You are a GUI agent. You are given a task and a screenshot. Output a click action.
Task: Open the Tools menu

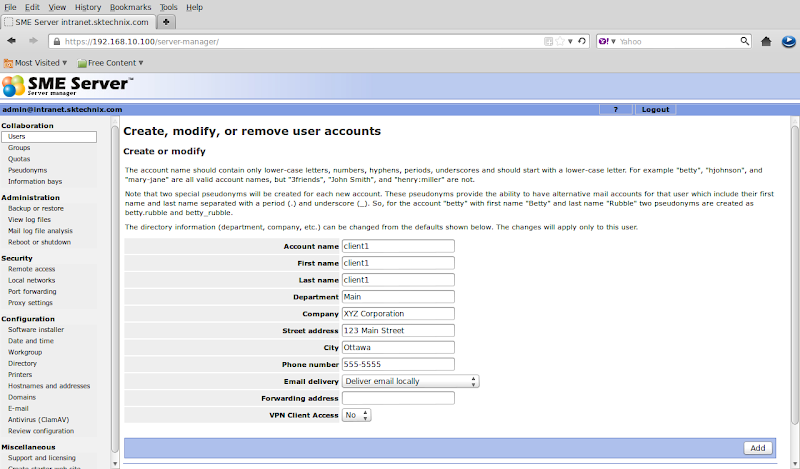(168, 7)
